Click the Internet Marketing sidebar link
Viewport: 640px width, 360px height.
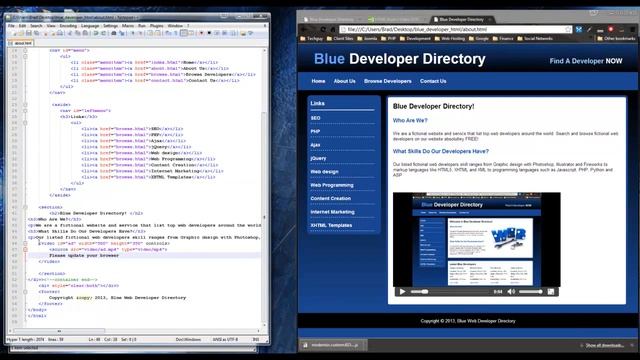[332, 212]
